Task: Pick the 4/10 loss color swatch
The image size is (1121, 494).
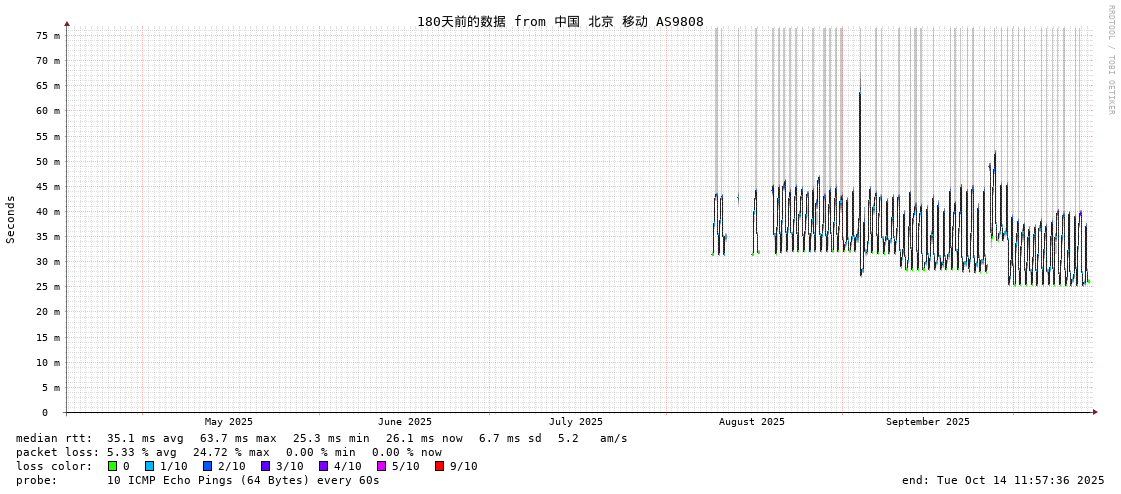Action: click(x=323, y=466)
